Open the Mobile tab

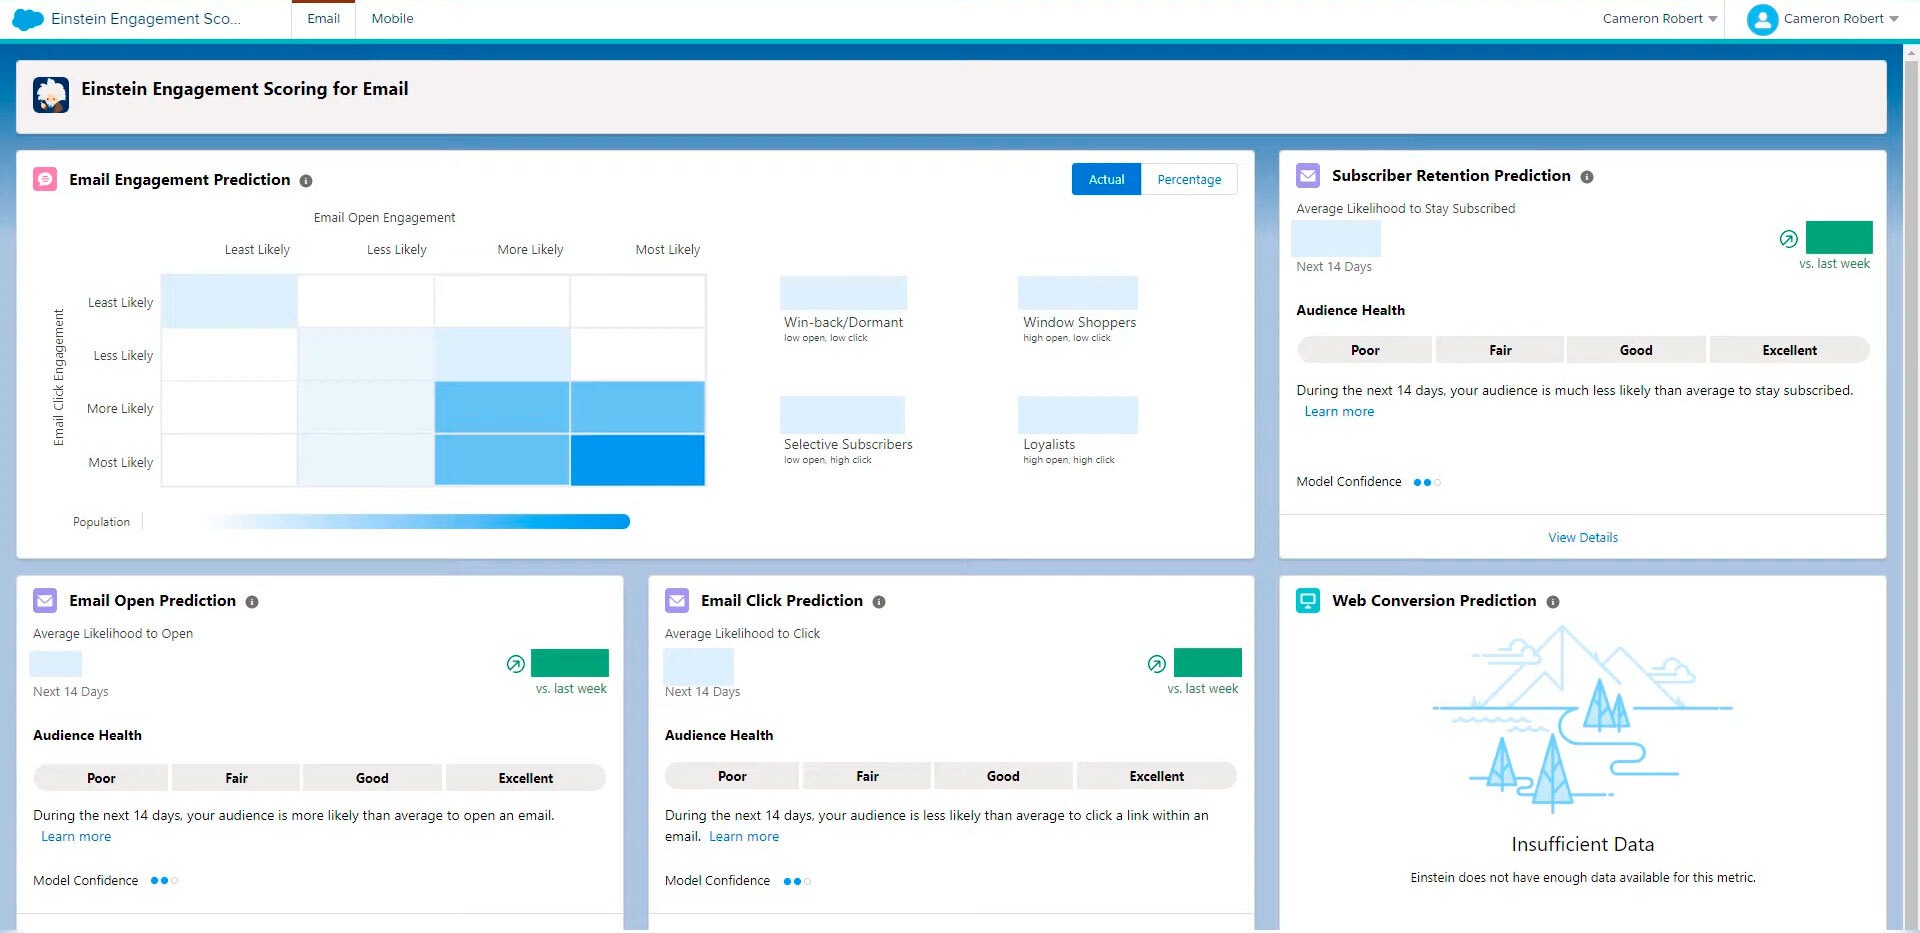(392, 19)
